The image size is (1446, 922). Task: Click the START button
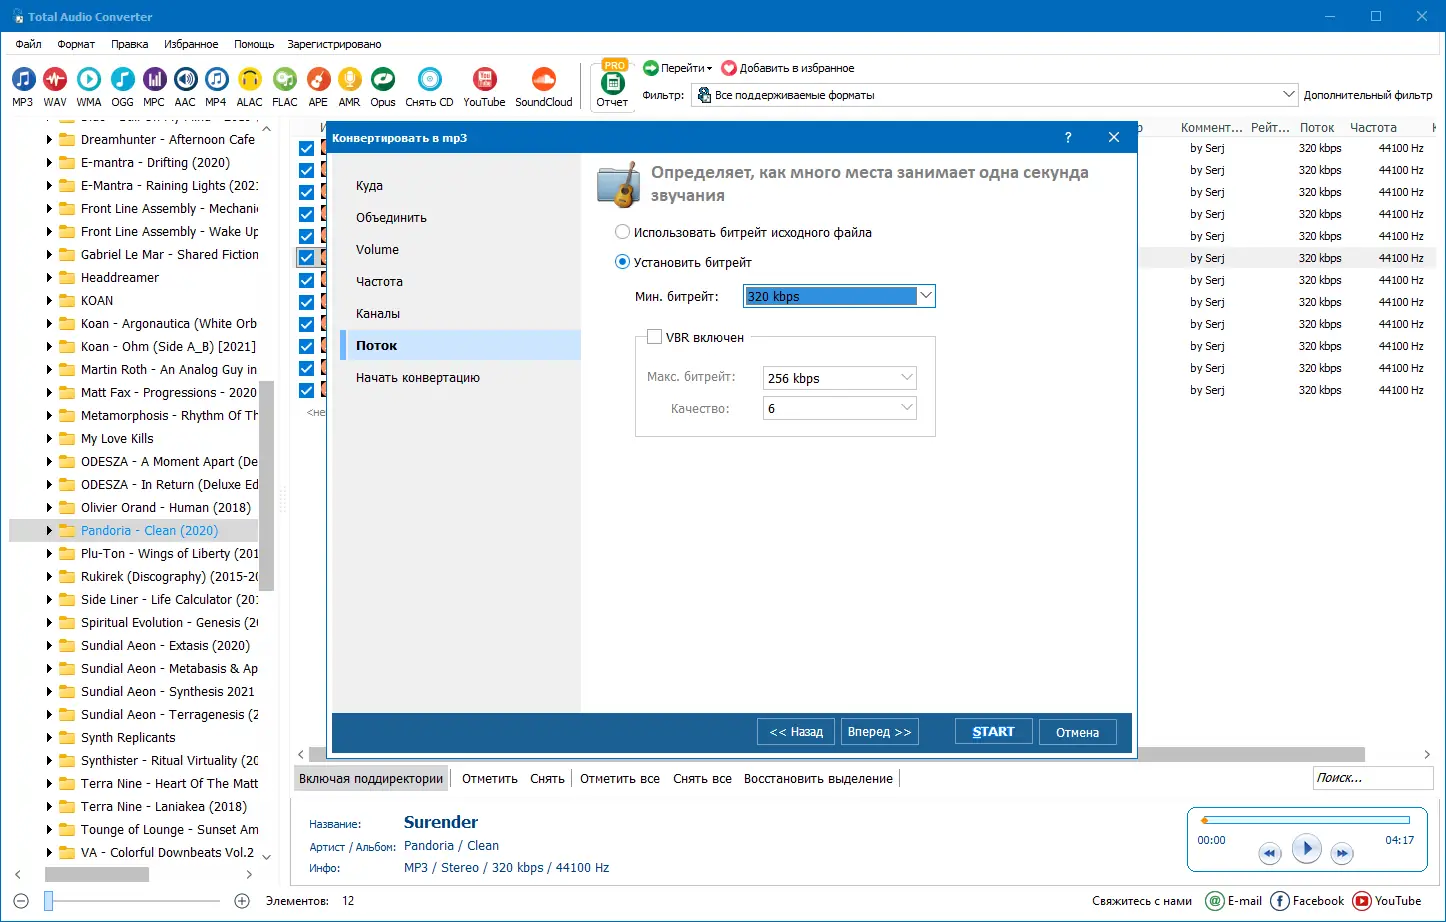993,732
